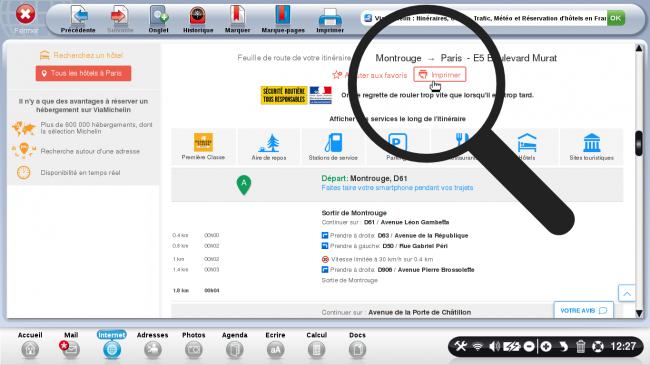Click the Prendre à droite D906 Avenue Pierre Brossolette step
The width and height of the screenshot is (650, 365).
point(398,270)
